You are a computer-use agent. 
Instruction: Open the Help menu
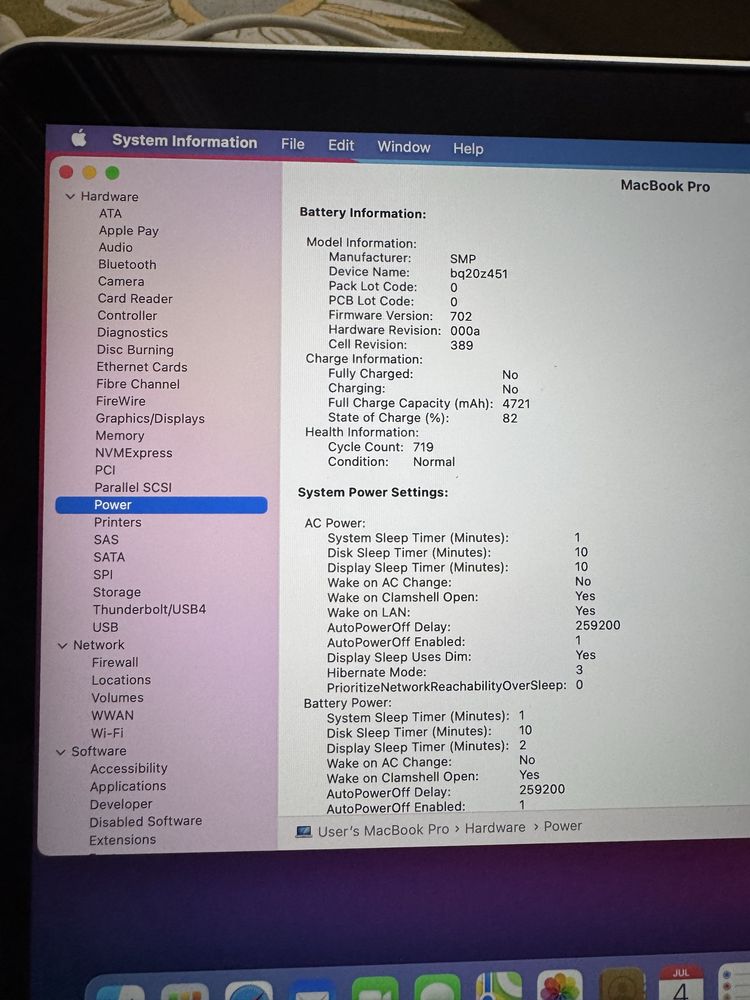tap(468, 149)
